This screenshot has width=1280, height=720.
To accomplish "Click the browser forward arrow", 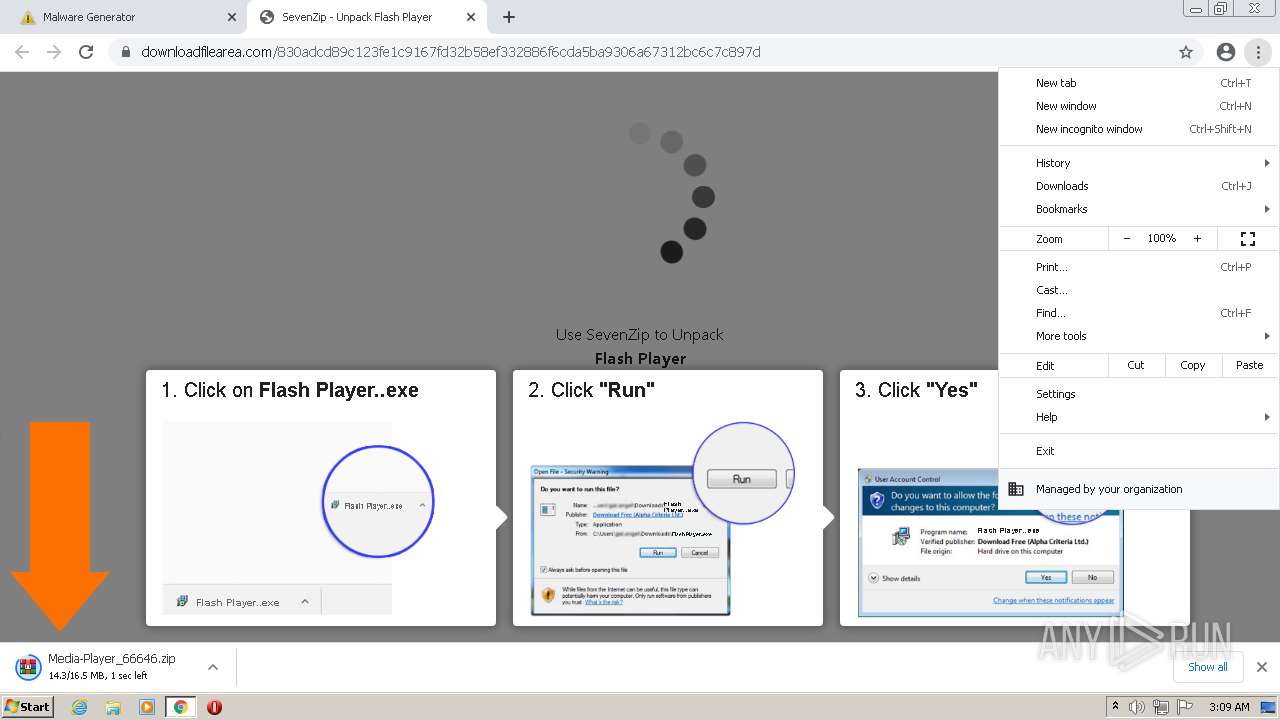I will 54,52.
